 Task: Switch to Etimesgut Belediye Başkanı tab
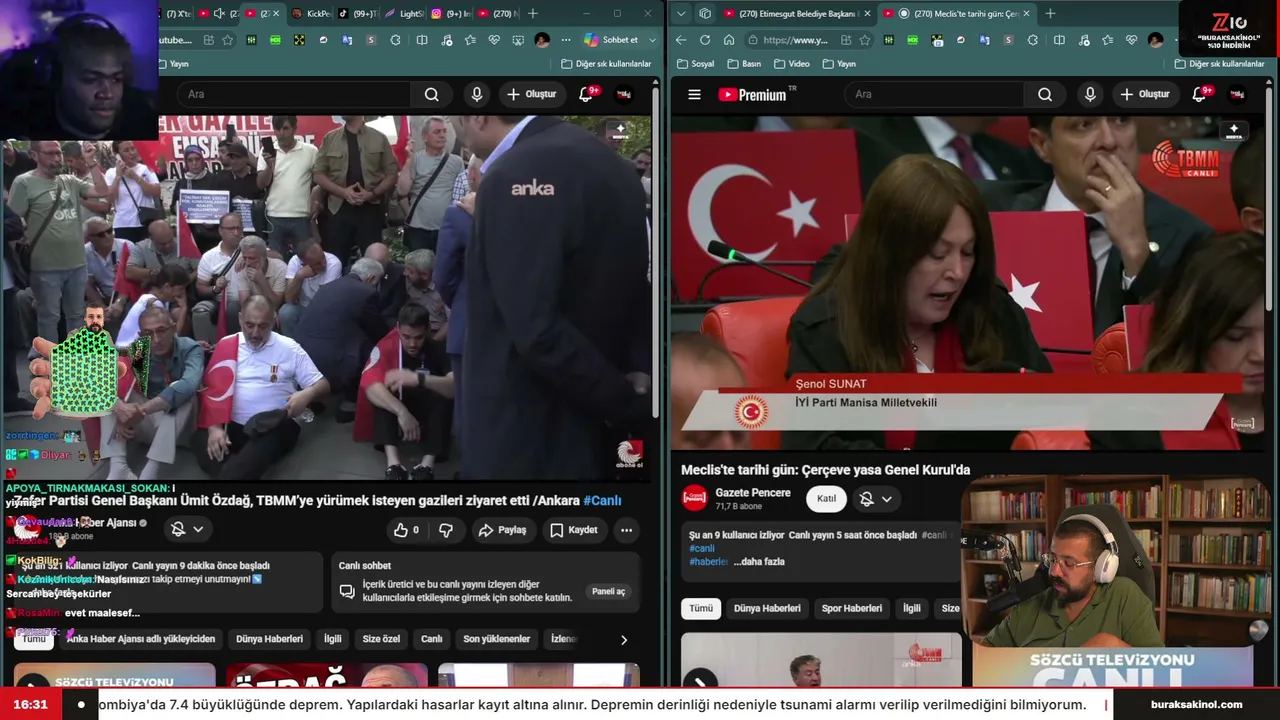(x=797, y=13)
